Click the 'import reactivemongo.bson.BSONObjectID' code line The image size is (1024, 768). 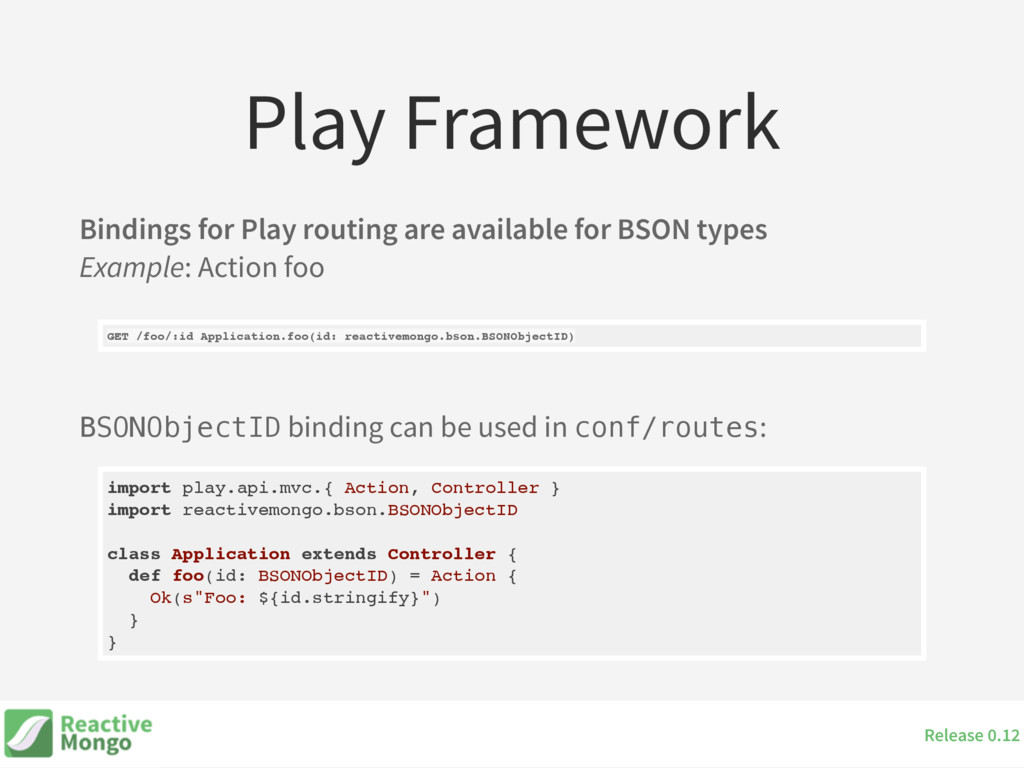[313, 510]
